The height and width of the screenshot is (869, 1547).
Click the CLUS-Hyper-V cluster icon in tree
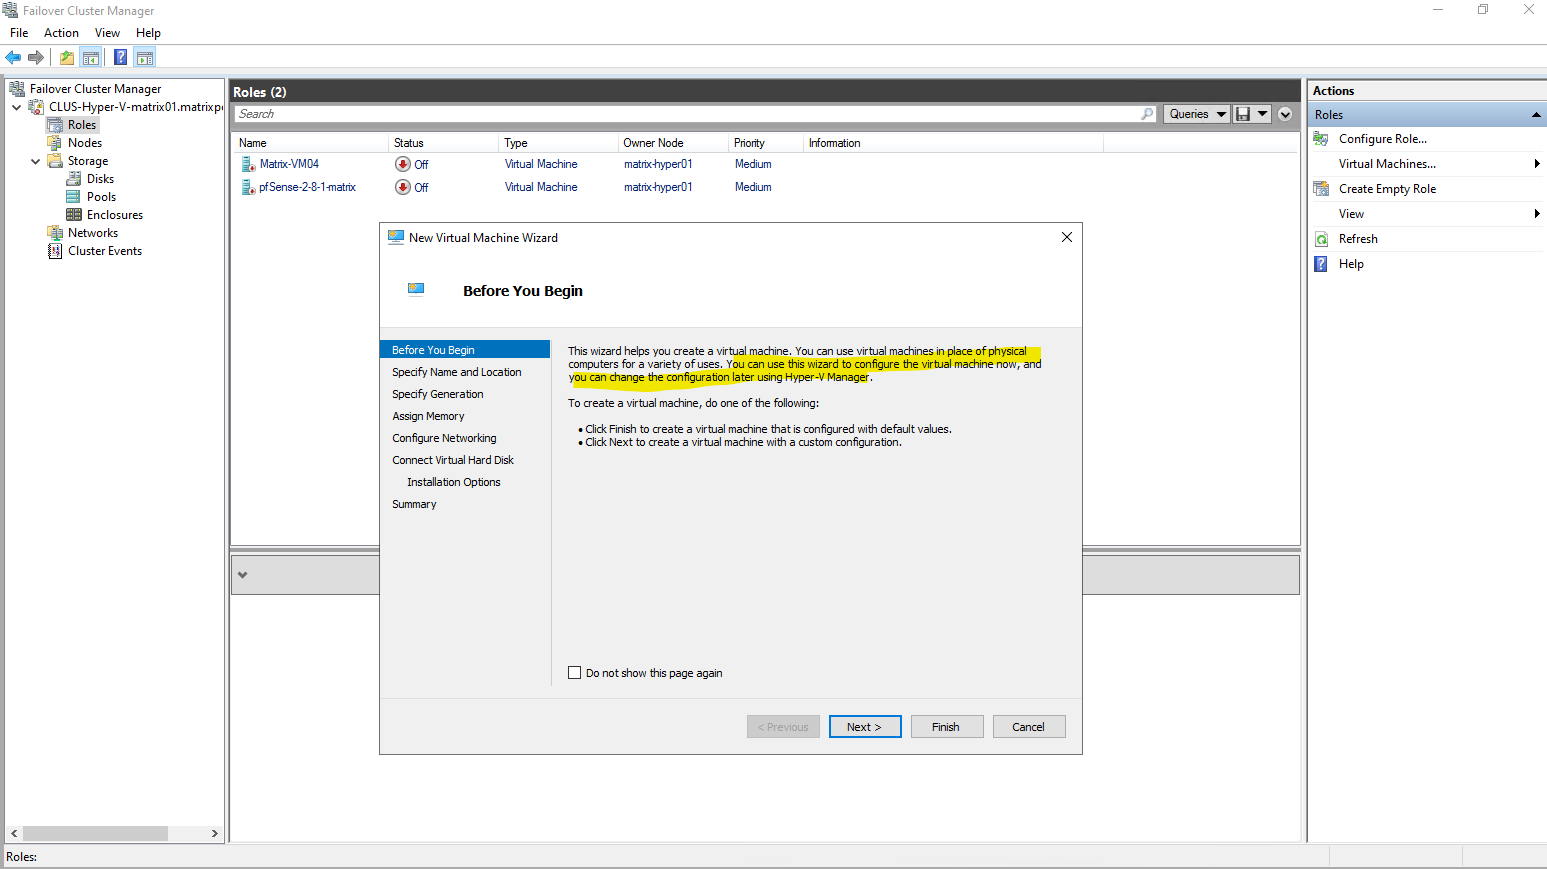click(36, 107)
